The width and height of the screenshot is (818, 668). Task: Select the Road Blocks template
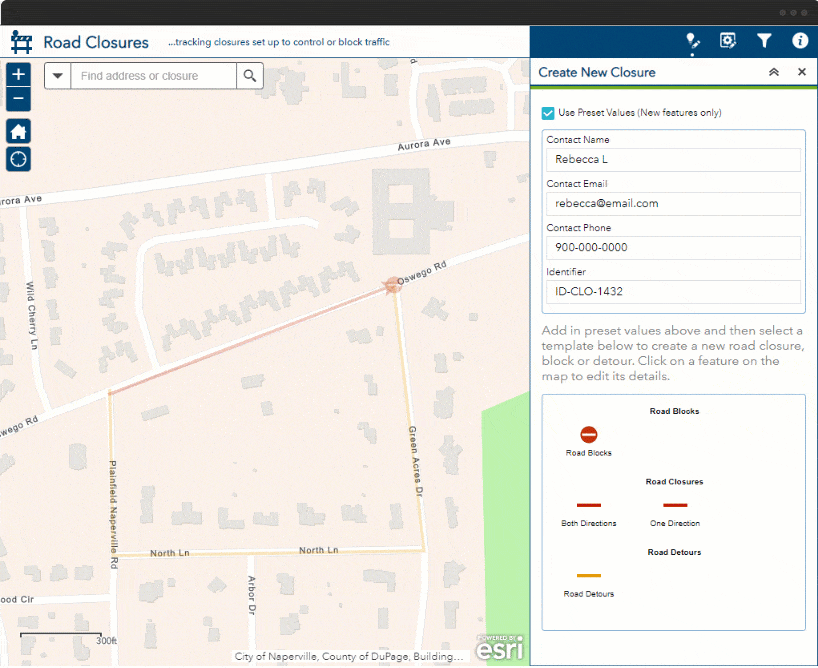[588, 441]
